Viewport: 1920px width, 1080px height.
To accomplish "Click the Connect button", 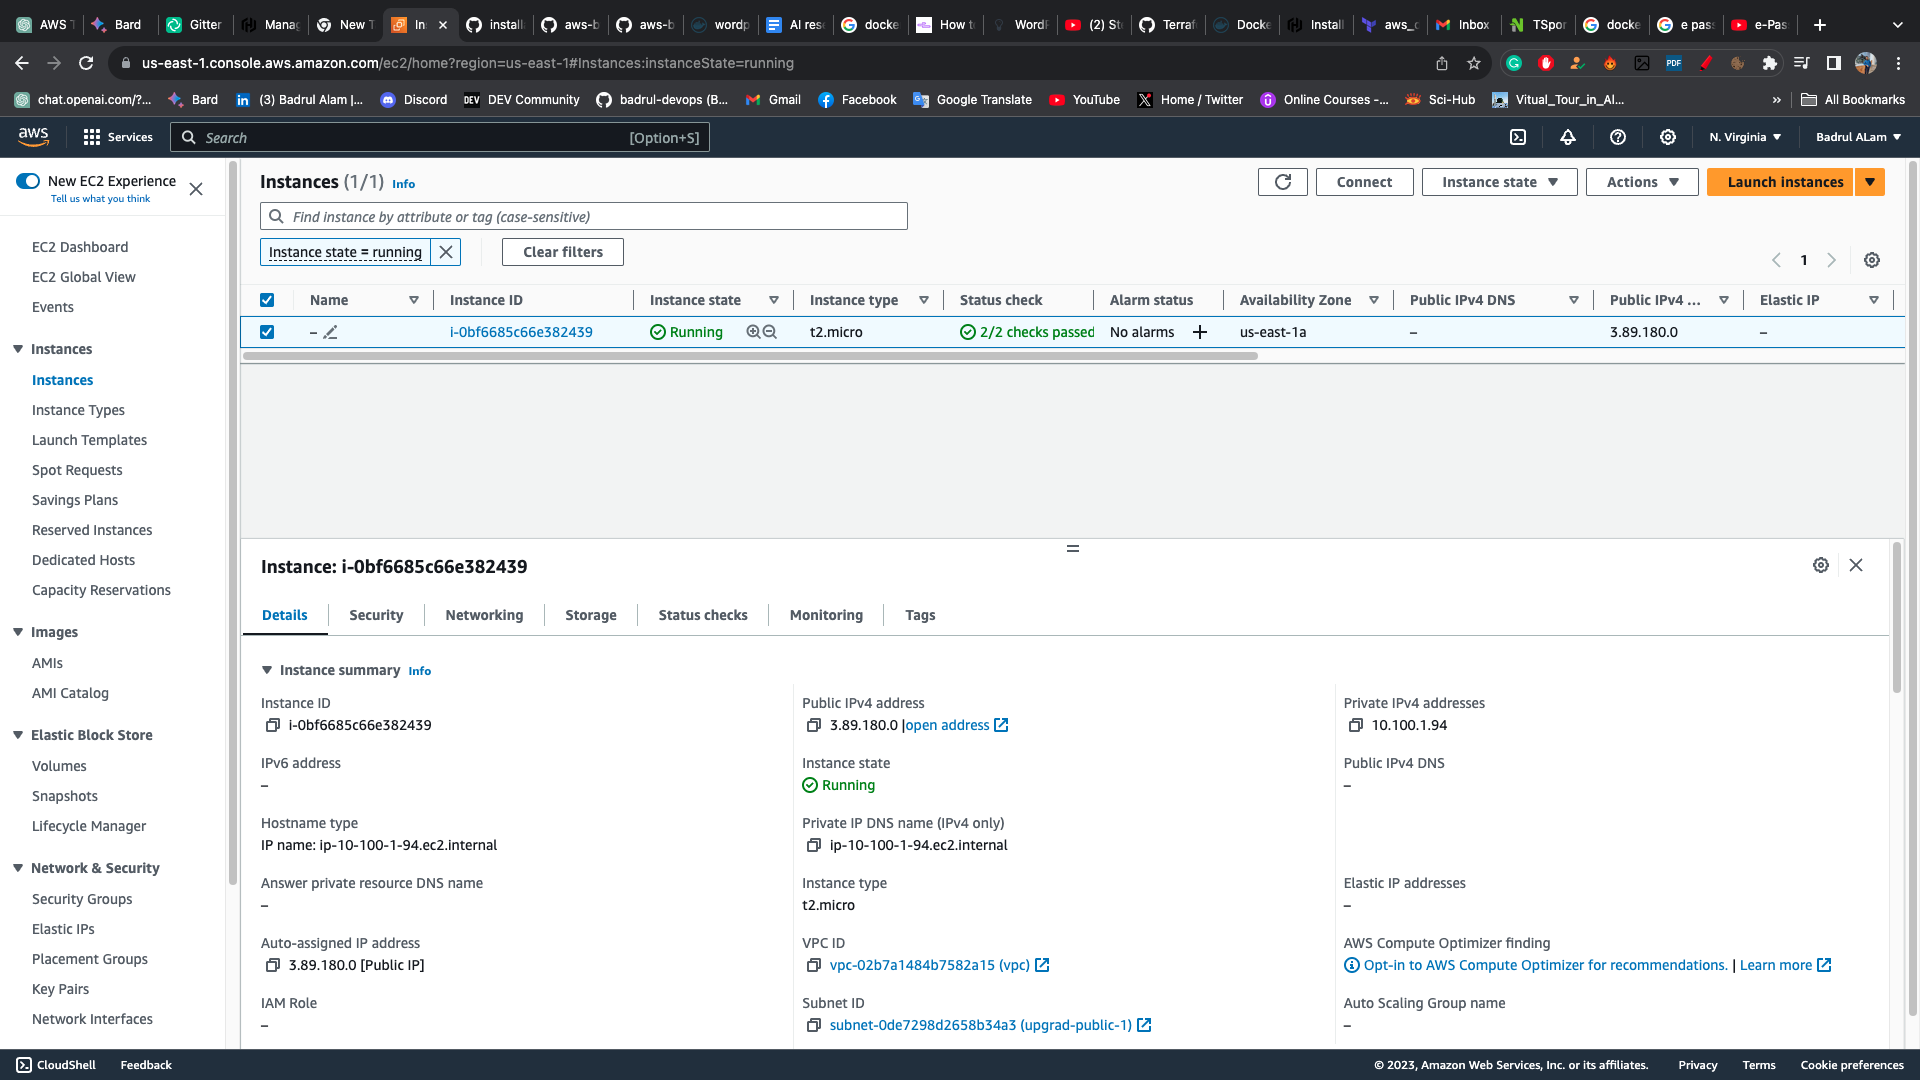I will pos(1364,182).
